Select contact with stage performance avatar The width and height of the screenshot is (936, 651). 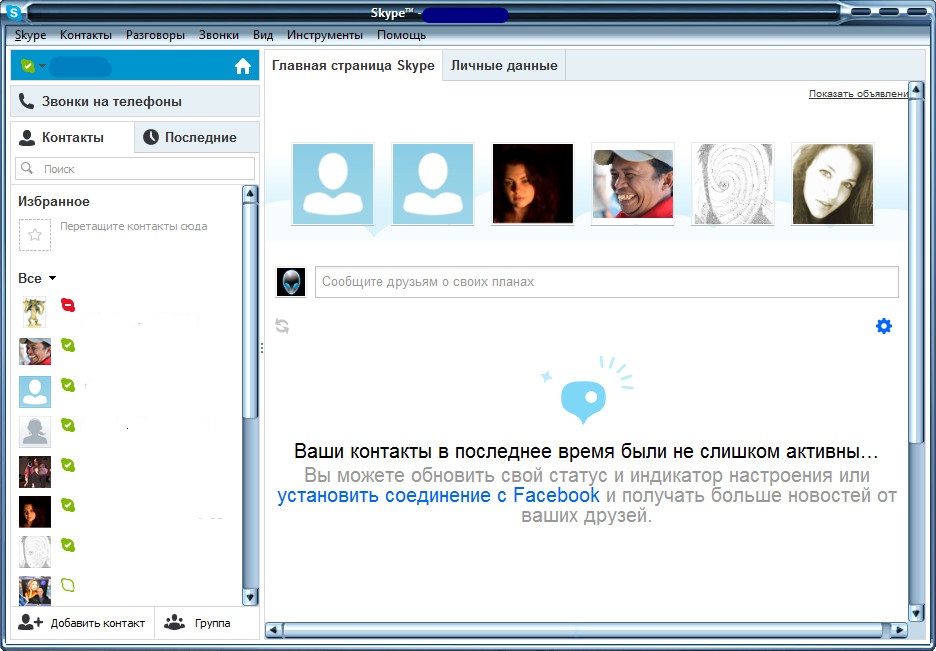pos(35,471)
